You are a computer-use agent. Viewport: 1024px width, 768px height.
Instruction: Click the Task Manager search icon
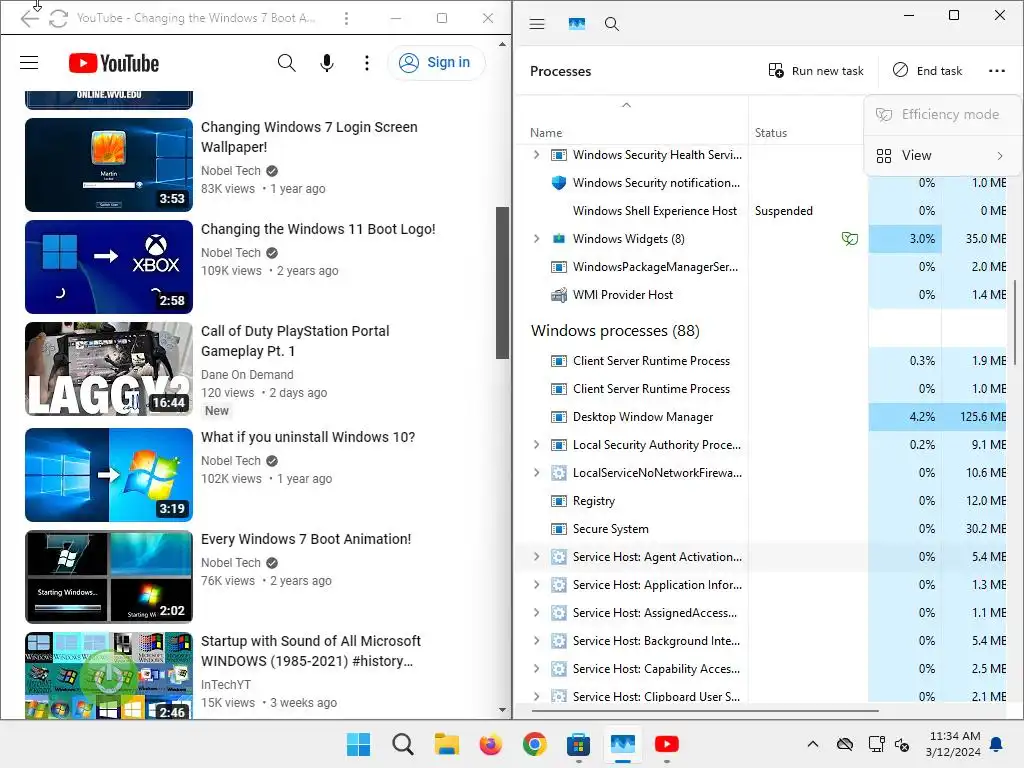(x=611, y=24)
